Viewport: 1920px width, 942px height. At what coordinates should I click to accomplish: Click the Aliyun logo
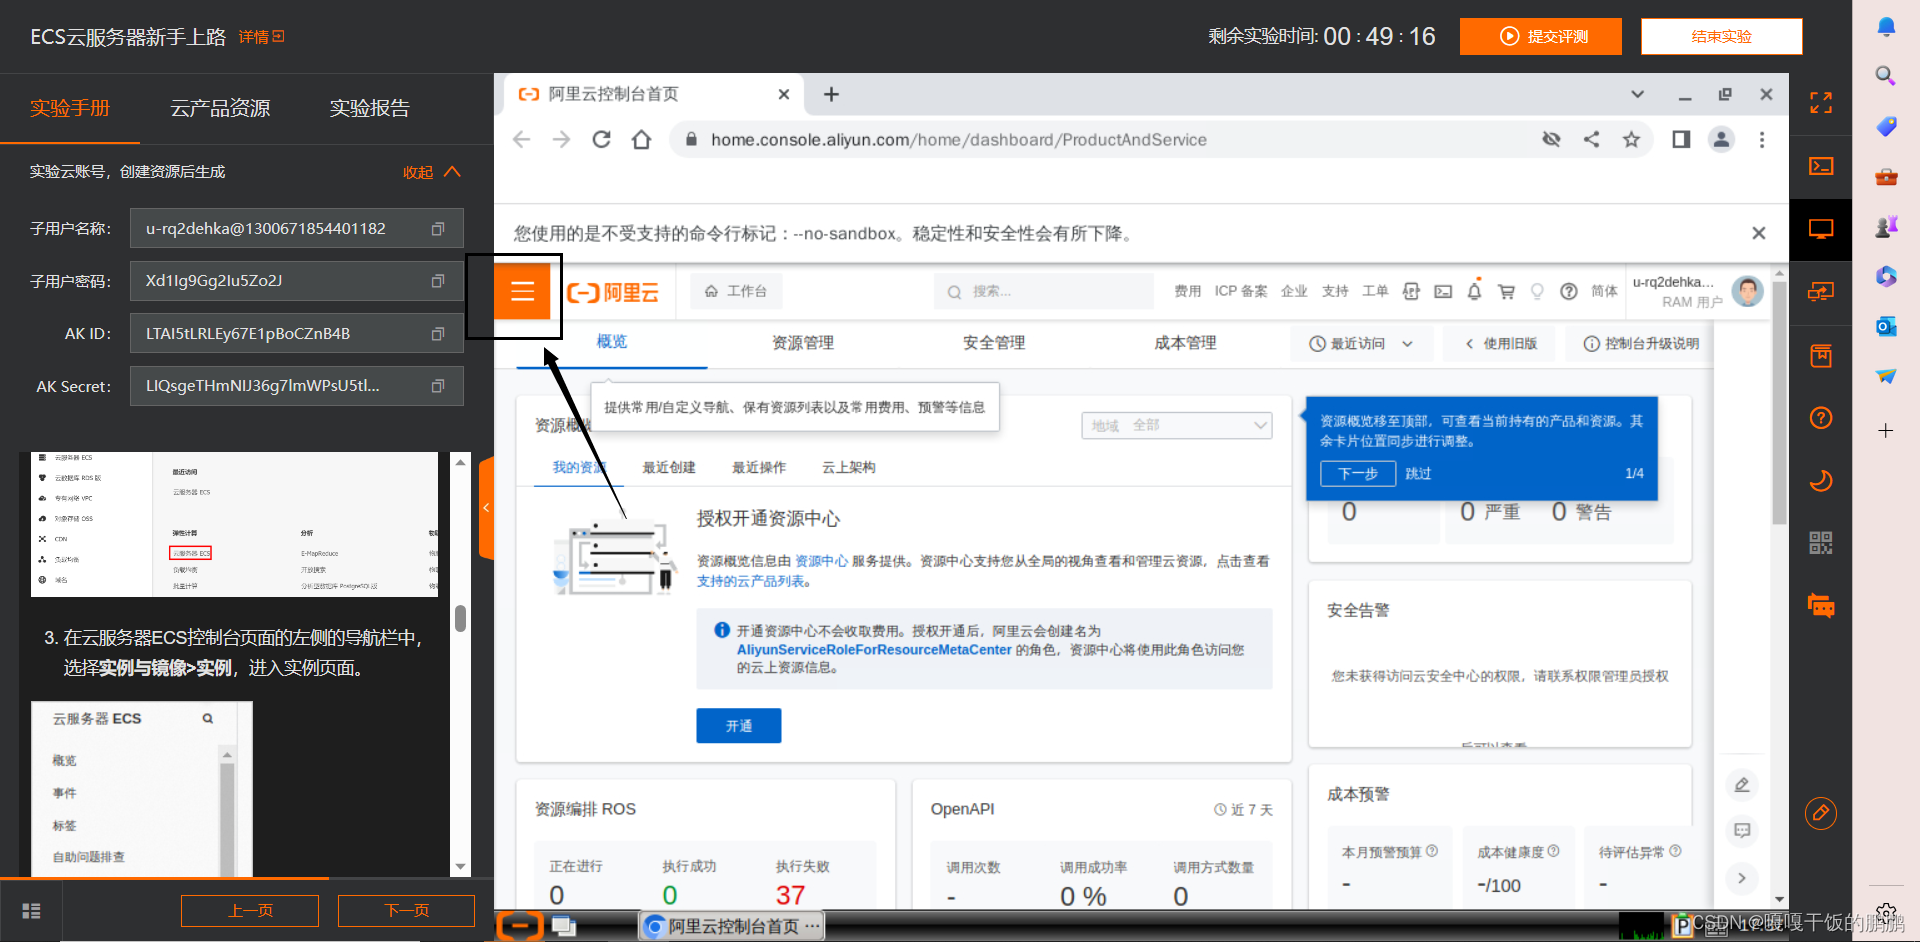point(613,292)
